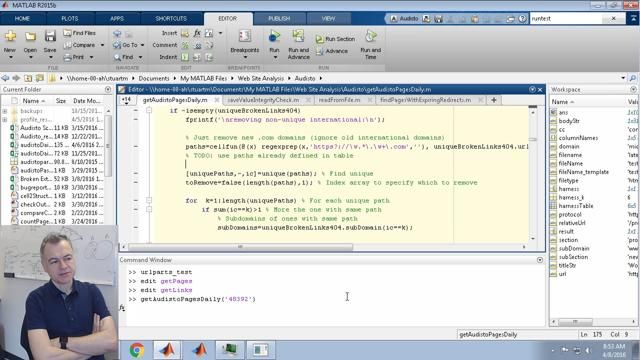Screen dimensions: 640x360
Task: Expand the backups folder
Action: point(4,111)
